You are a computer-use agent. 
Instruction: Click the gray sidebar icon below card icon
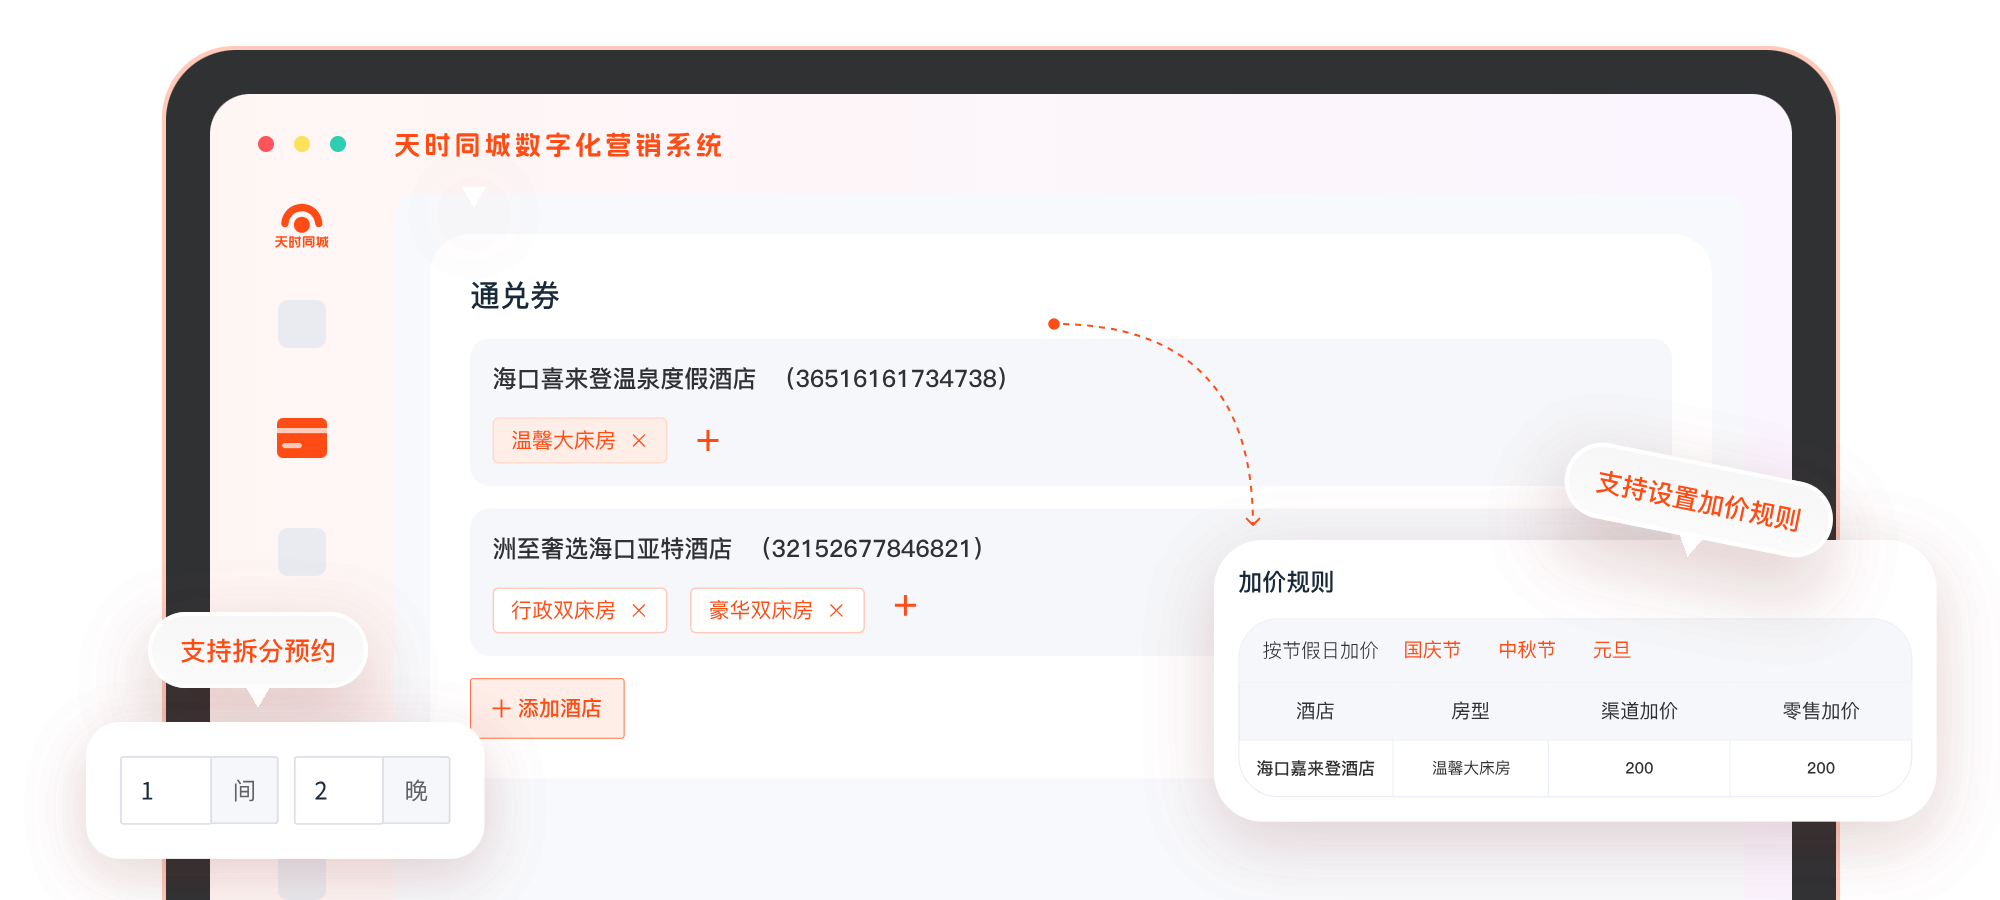(301, 552)
